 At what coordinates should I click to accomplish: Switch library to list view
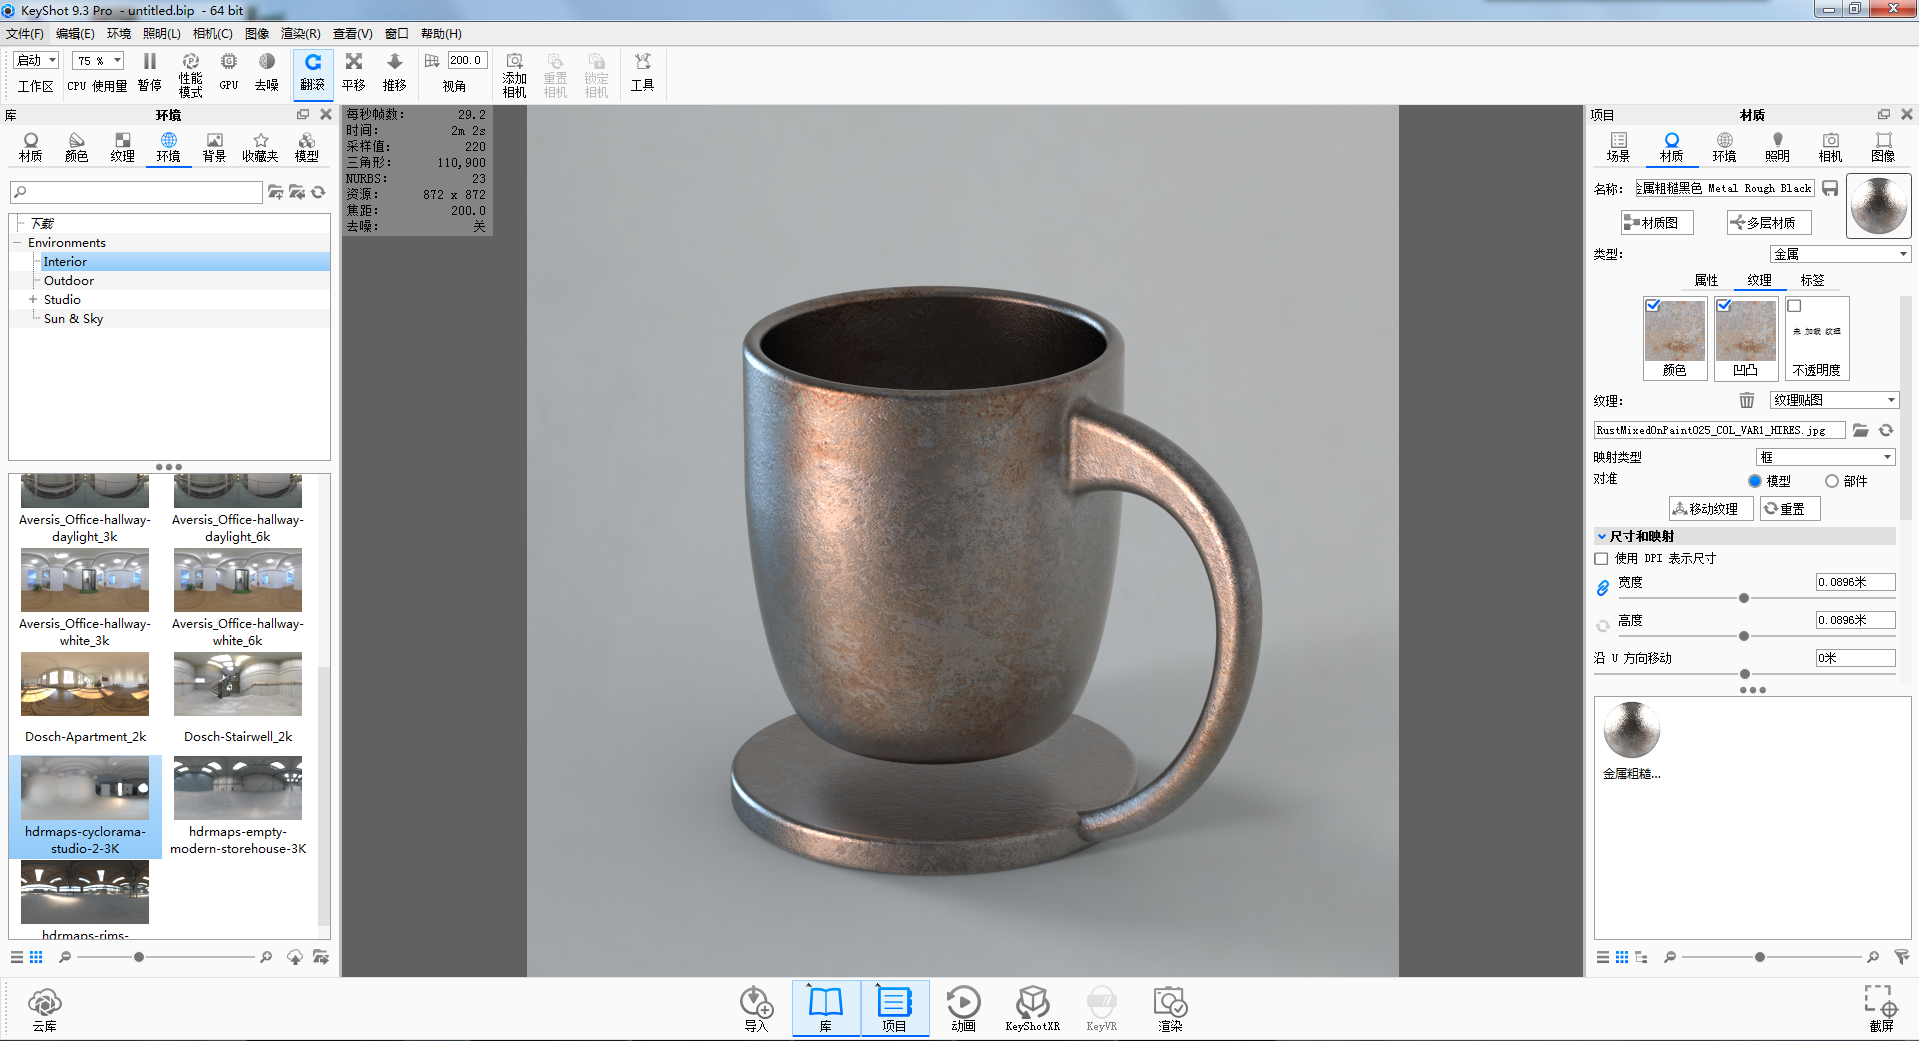click(x=17, y=957)
